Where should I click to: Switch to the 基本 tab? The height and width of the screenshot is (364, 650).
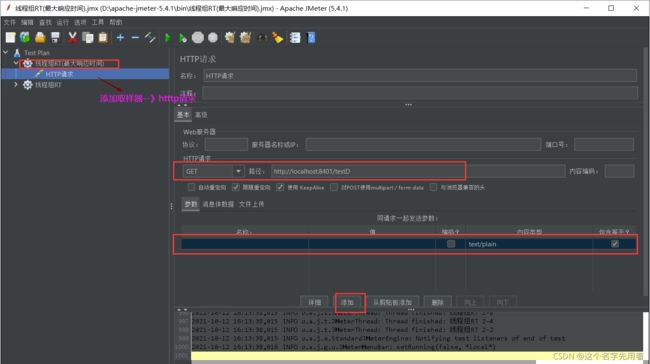[183, 115]
